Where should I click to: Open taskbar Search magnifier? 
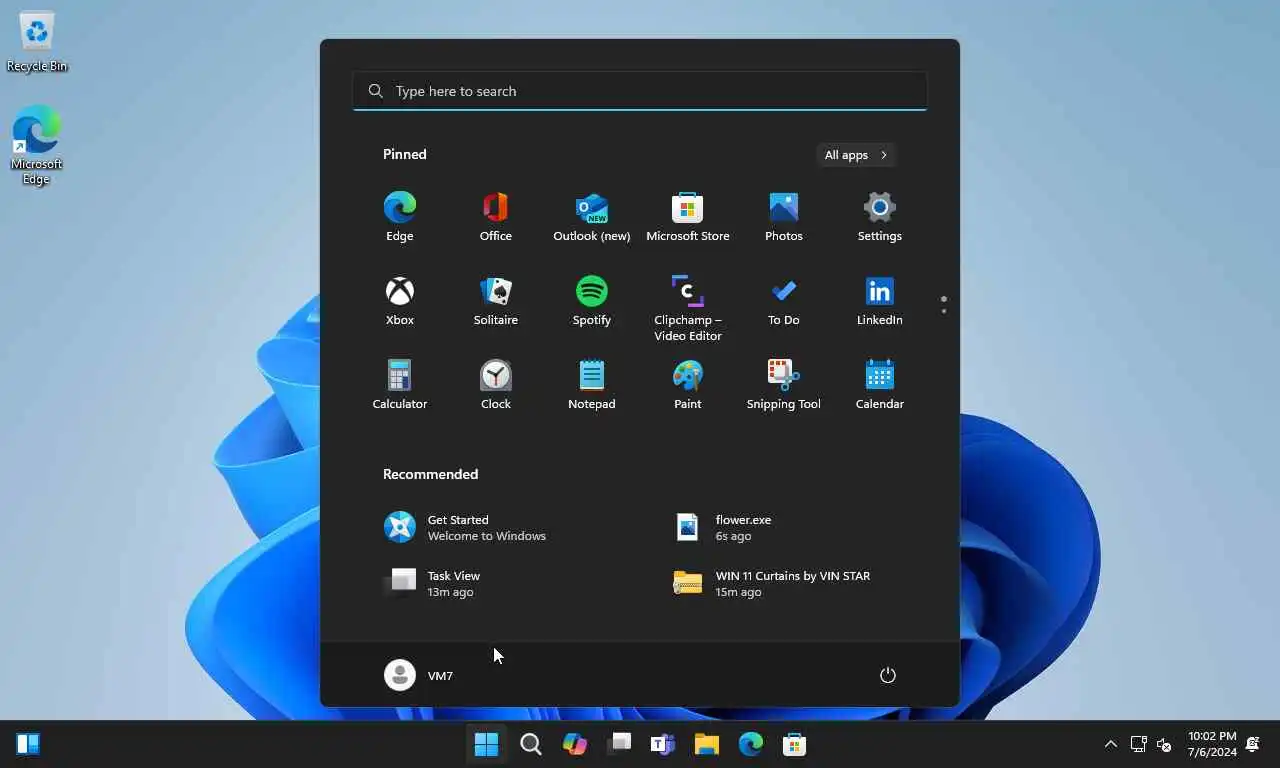(x=531, y=744)
